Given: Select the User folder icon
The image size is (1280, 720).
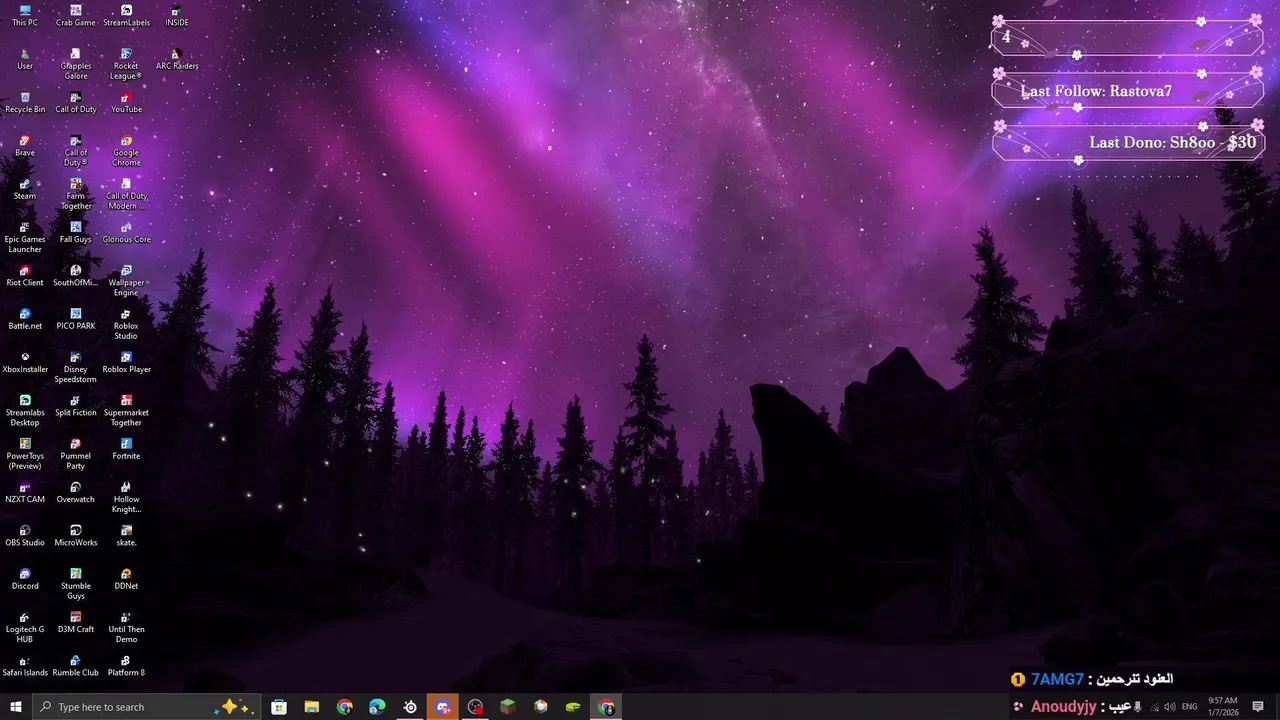Looking at the screenshot, I should pos(25,59).
